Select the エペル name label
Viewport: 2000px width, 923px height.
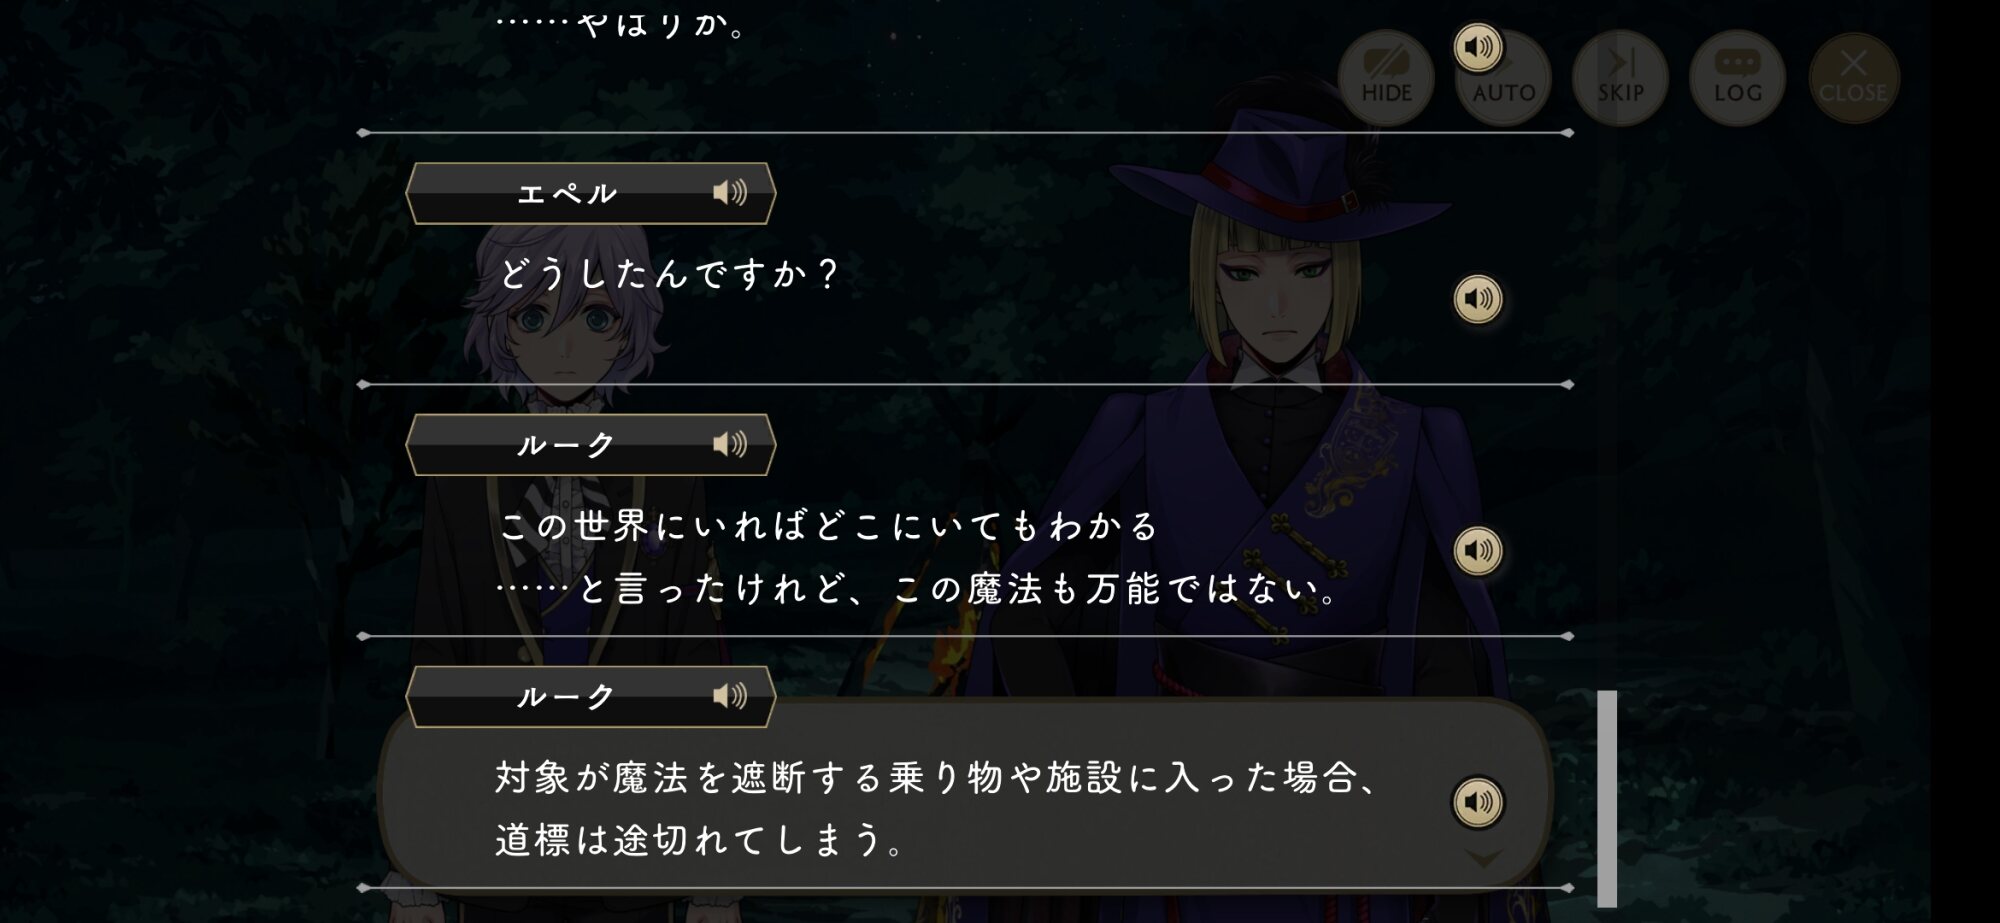pos(567,193)
